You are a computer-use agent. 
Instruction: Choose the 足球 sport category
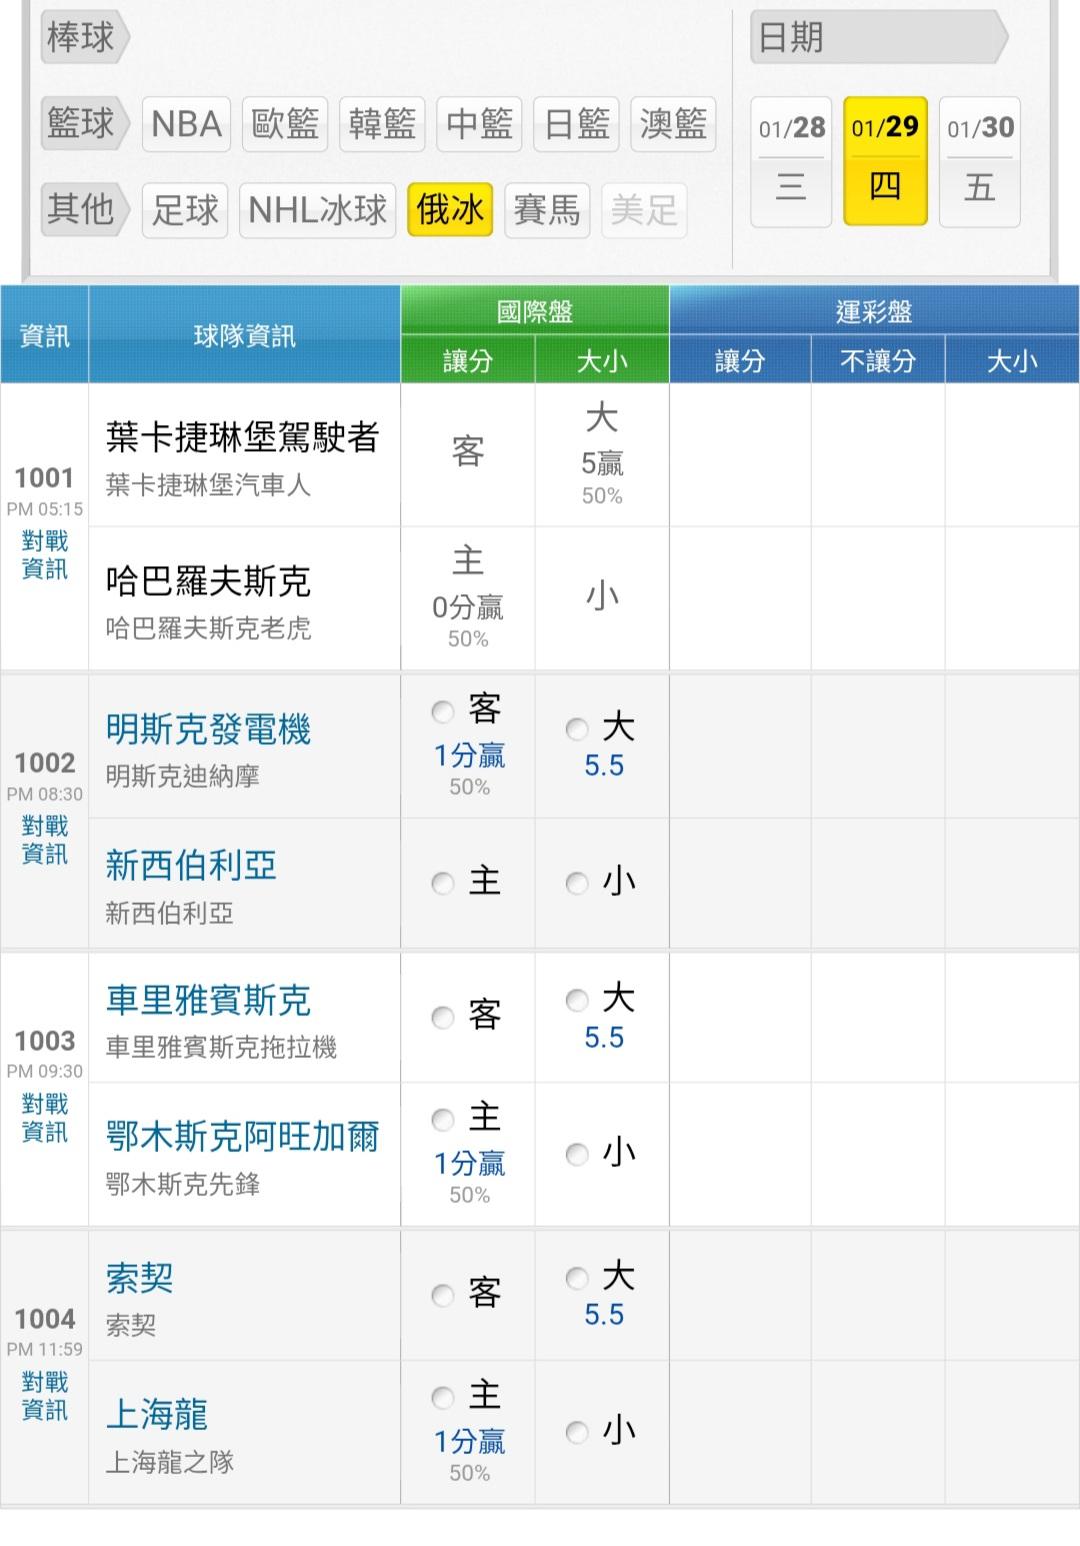[x=185, y=210]
